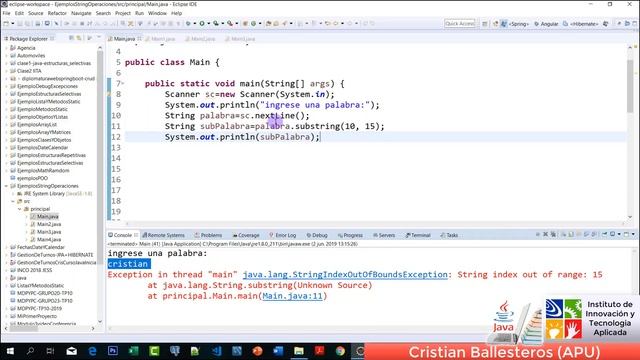
Task: Click the highlighted 'cristian' console input text
Action: (129, 264)
